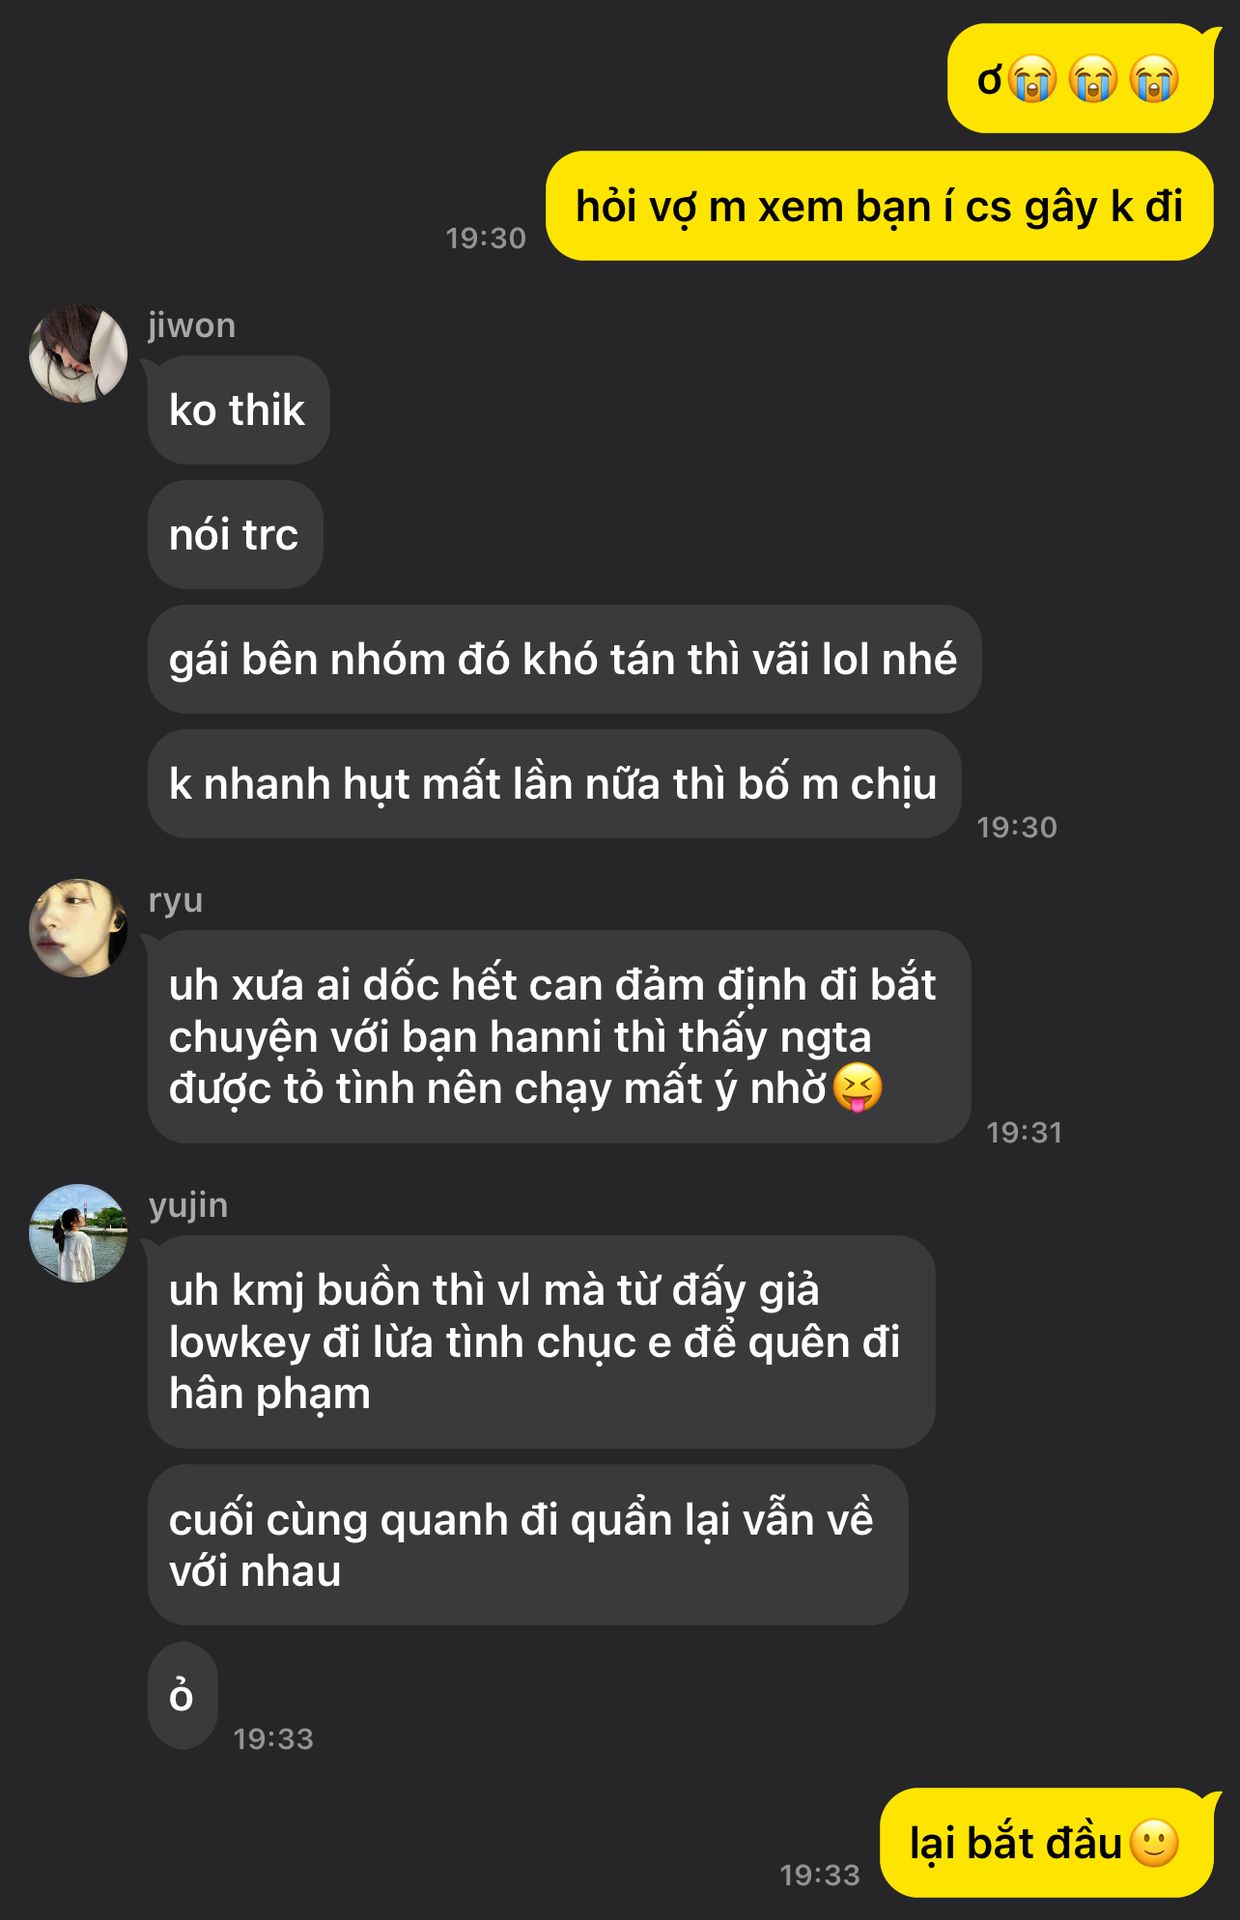Tap the sender name jiwon
Image resolution: width=1240 pixels, height=1920 pixels.
192,325
